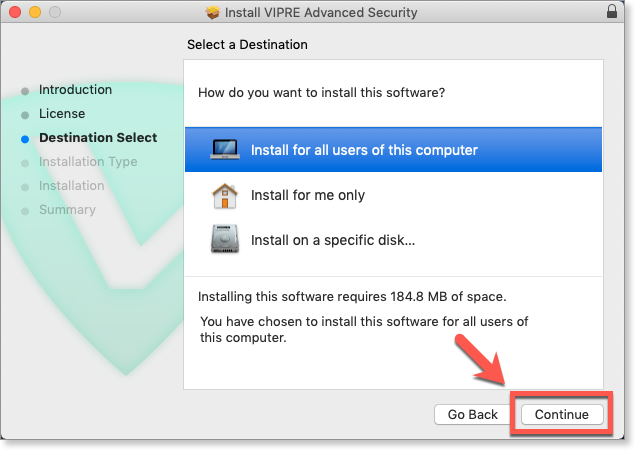This screenshot has width=635, height=450.
Task: Pick Install on a specific disk option
Action: [x=333, y=240]
